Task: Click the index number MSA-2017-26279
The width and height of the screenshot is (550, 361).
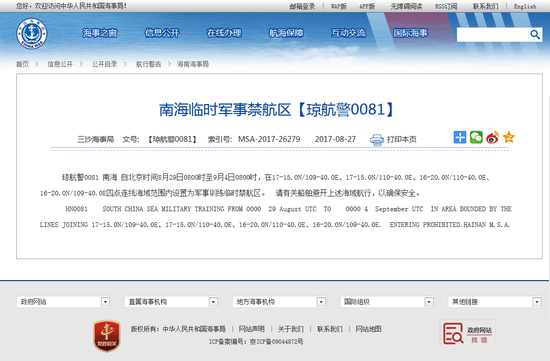Action: [x=269, y=139]
